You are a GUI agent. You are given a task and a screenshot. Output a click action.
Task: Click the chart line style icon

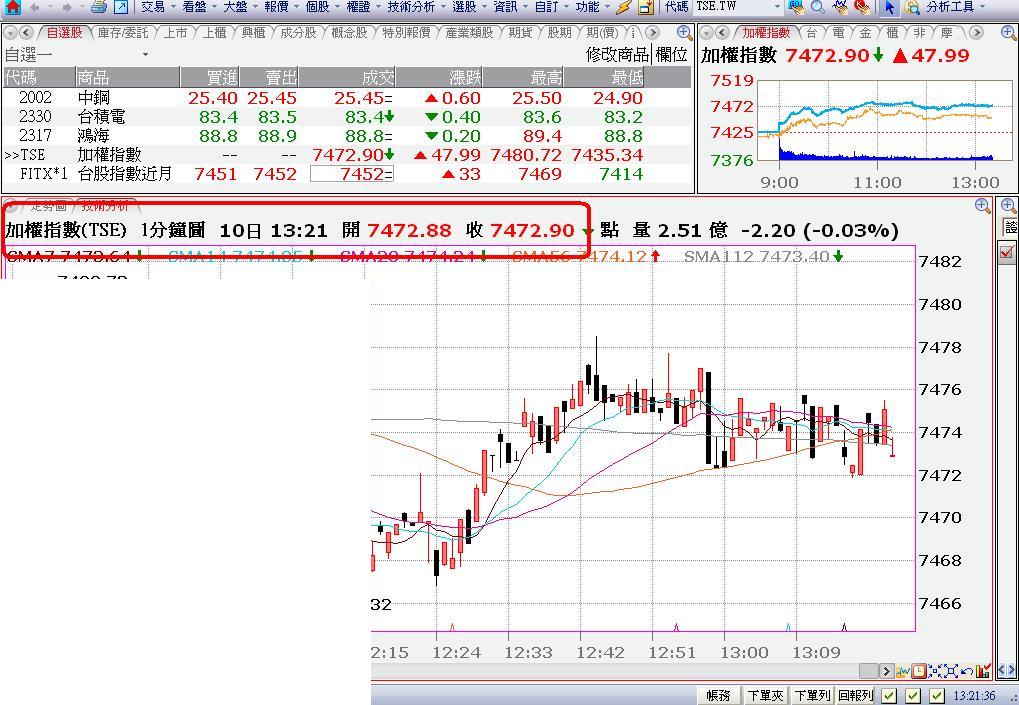[903, 671]
